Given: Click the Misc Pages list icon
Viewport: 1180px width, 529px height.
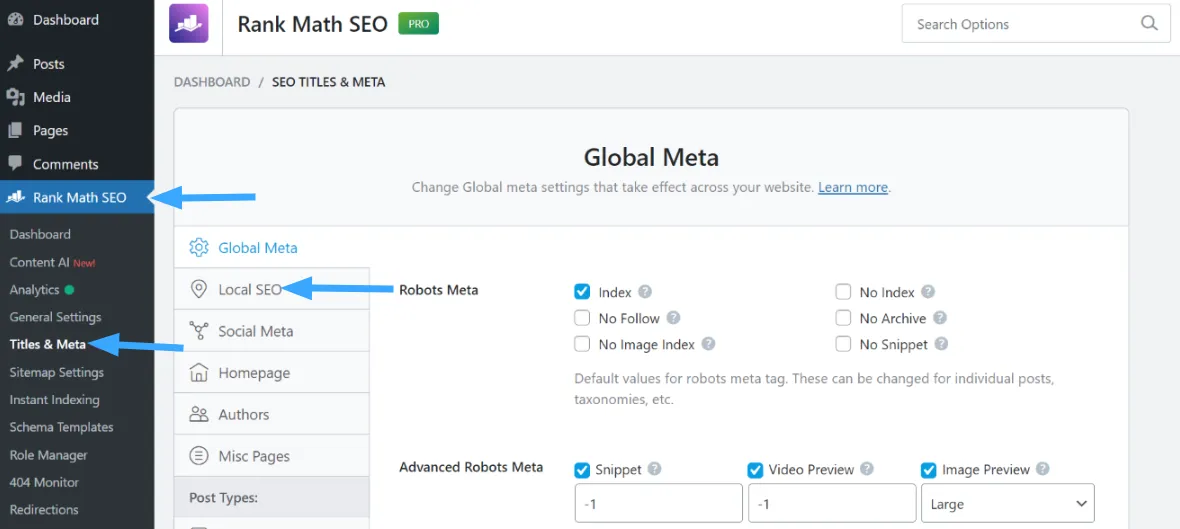Looking at the screenshot, I should tap(199, 456).
